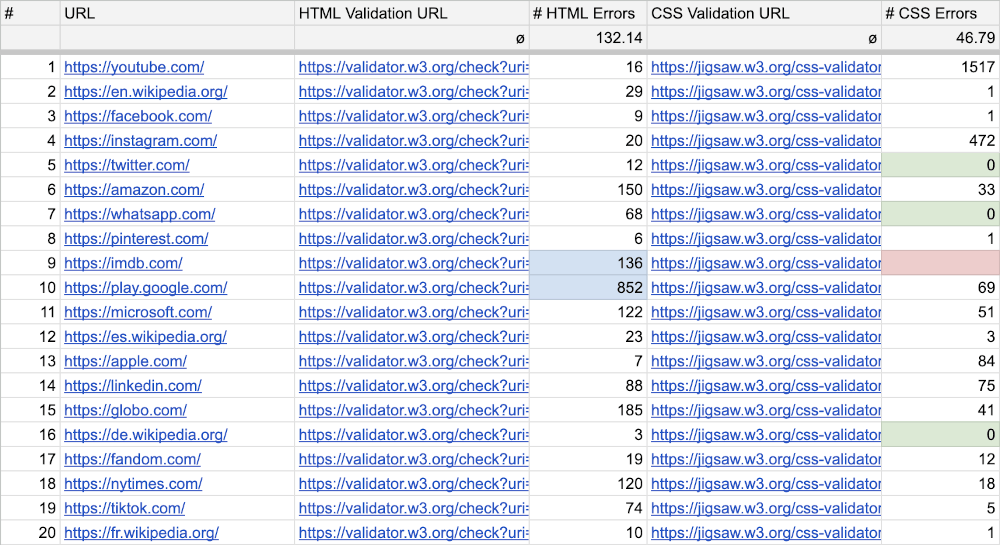Open the https://tiktok.com/ link
1000x545 pixels.
pyautogui.click(x=124, y=509)
